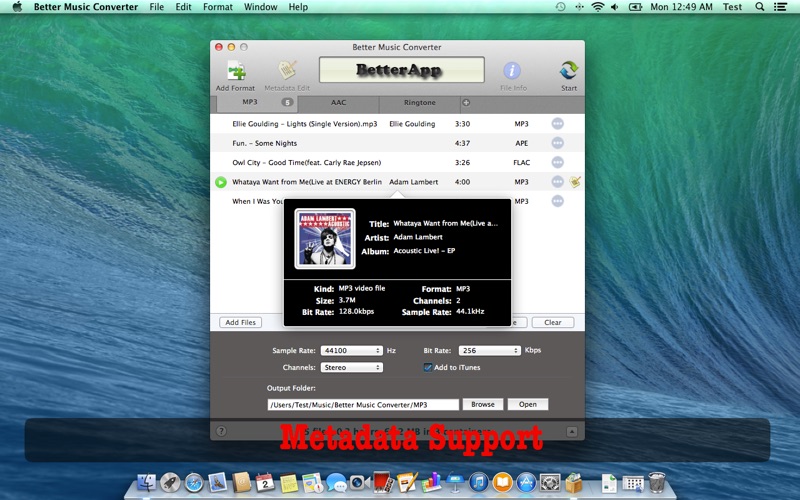Open options button for Owl City row
This screenshot has height=500, width=800.
558,162
